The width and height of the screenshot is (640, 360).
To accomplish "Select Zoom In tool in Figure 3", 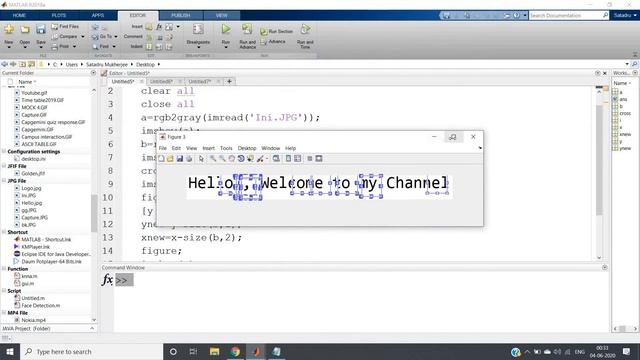I will coord(213,158).
